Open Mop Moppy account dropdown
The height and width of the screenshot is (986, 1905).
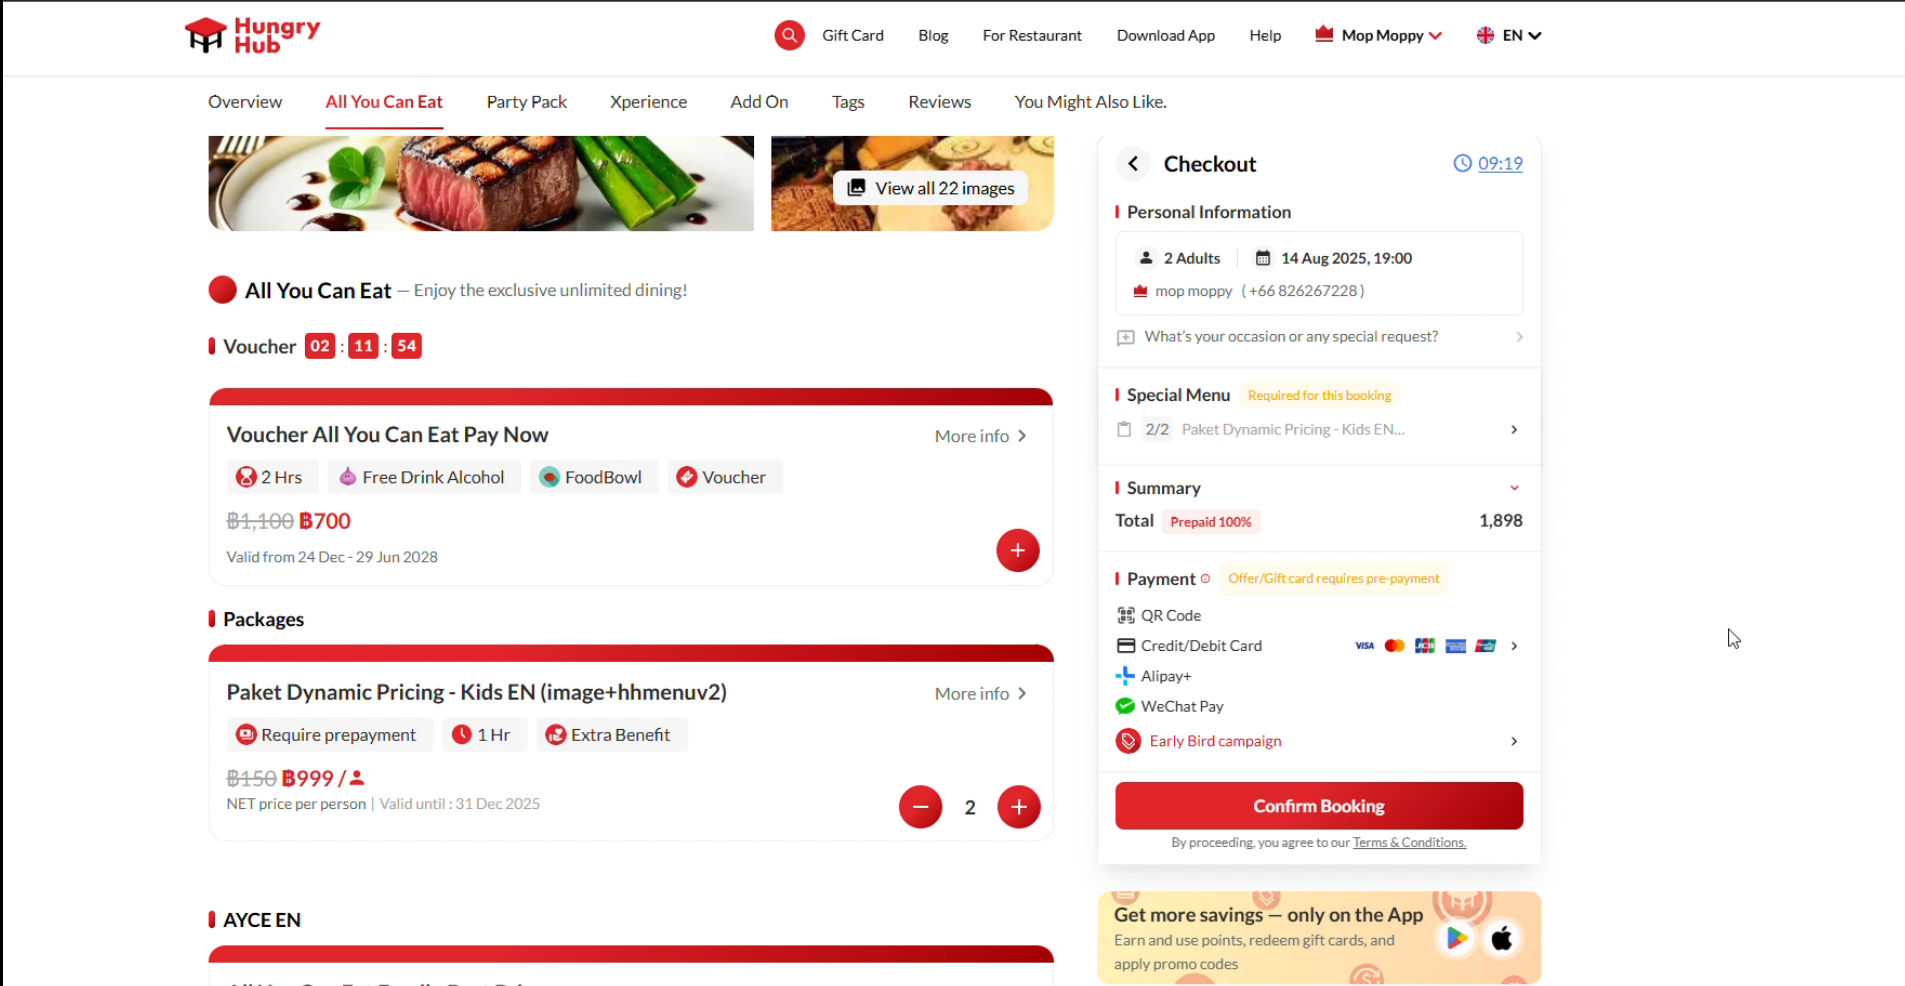tap(1378, 35)
